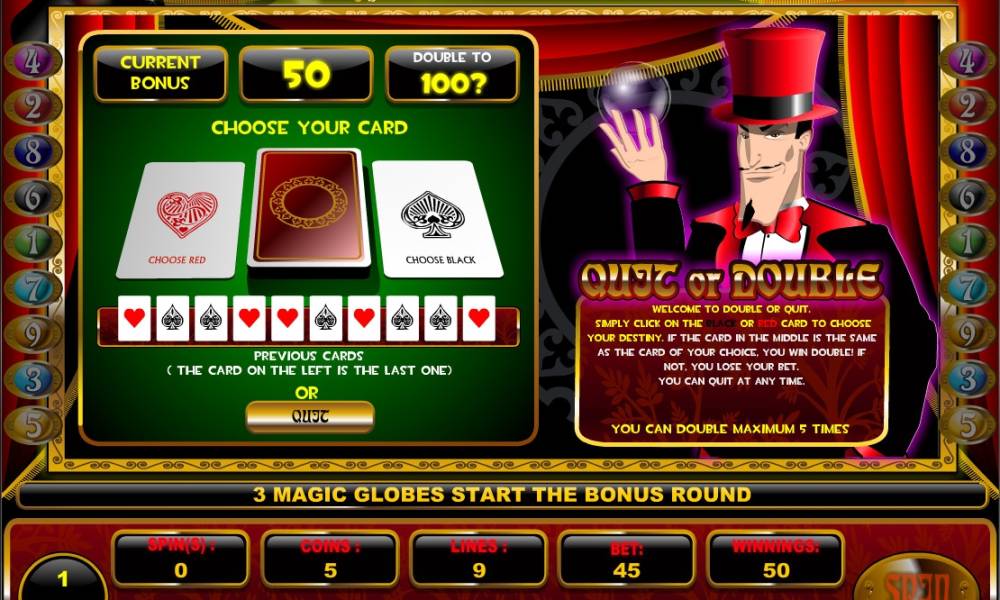The width and height of the screenshot is (1000, 600).
Task: Select payline 6 on the right side
Action: pyautogui.click(x=968, y=198)
